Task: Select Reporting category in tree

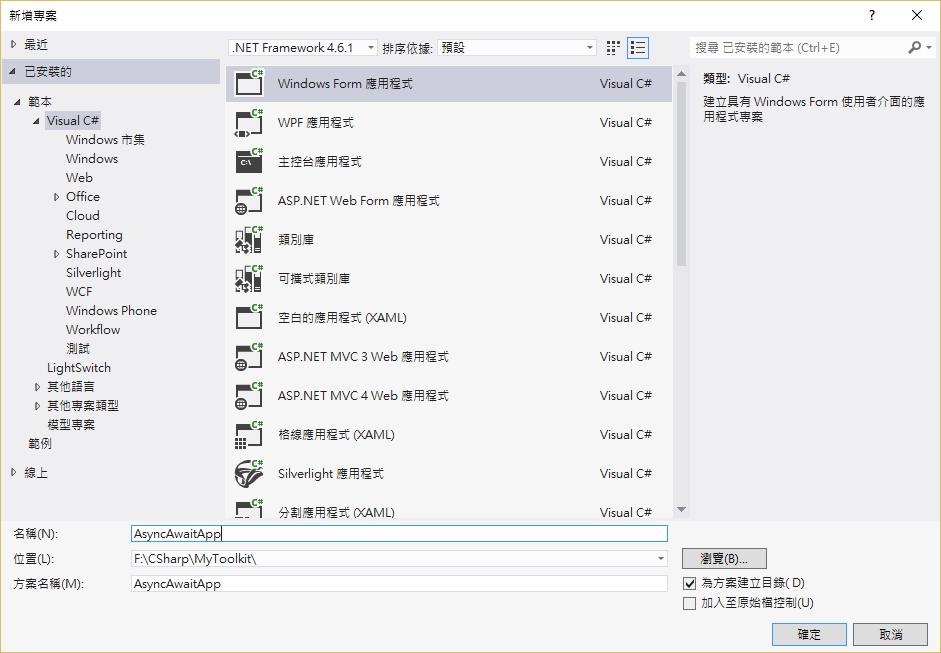Action: tap(94, 235)
